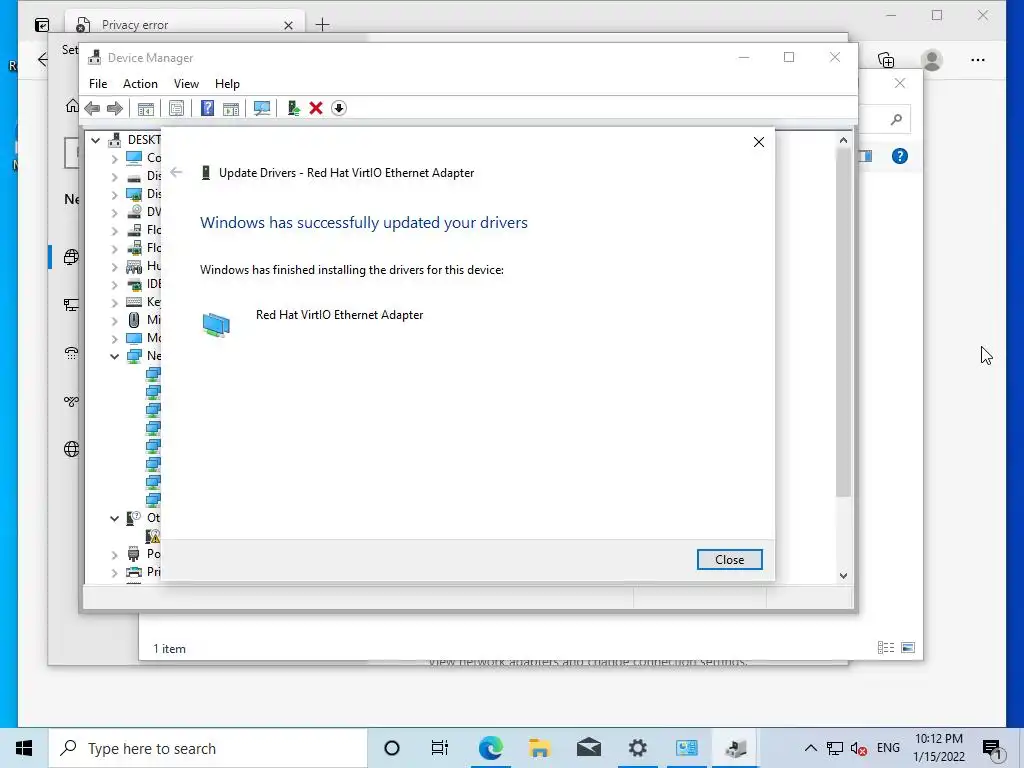Open Microsoft Edge from the taskbar
The height and width of the screenshot is (768, 1024).
(490, 748)
